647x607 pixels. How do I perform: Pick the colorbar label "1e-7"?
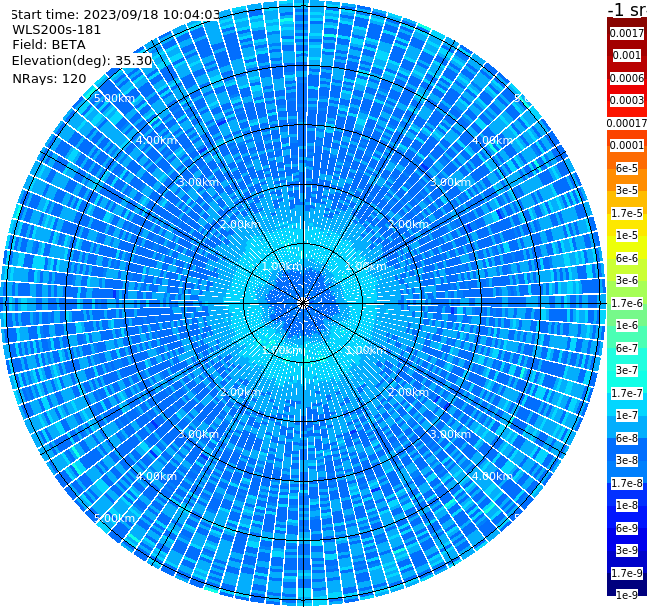[x=627, y=415]
